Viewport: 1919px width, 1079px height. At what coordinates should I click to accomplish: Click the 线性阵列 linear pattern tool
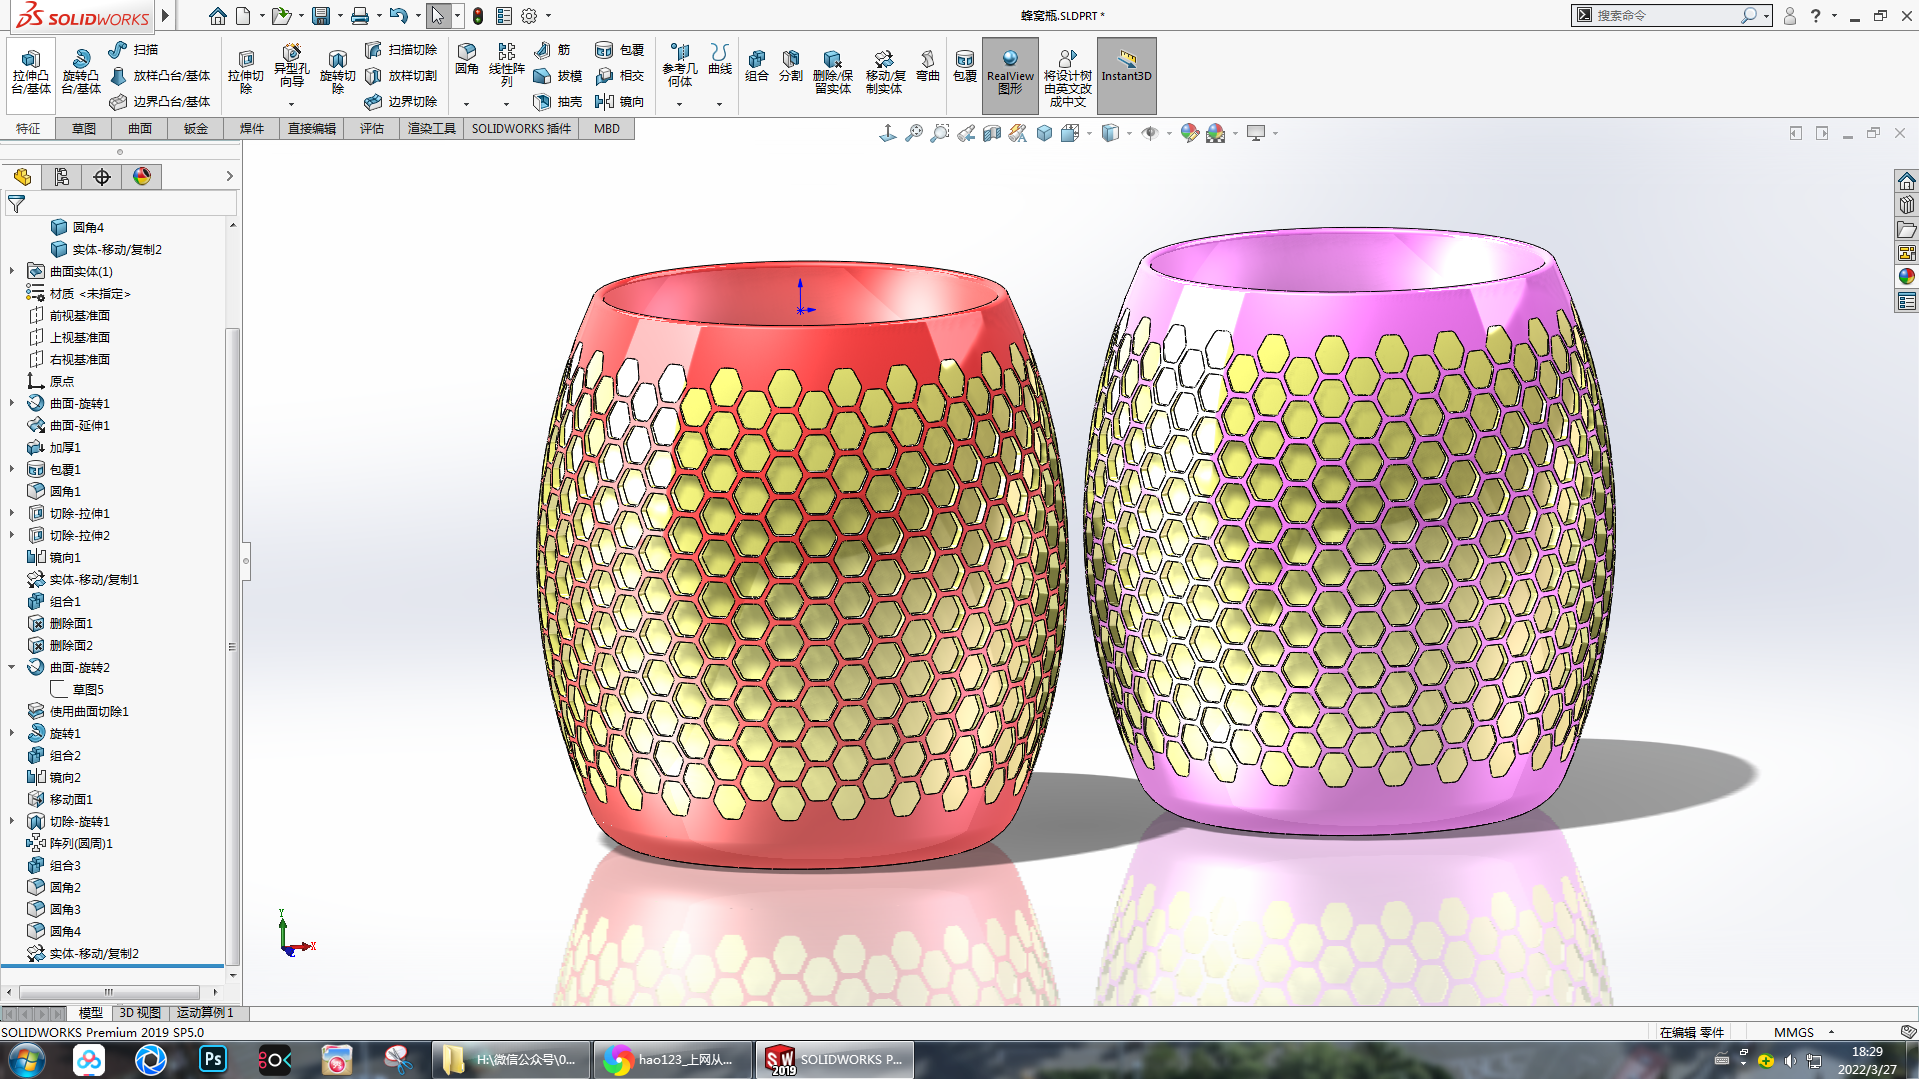pos(507,65)
